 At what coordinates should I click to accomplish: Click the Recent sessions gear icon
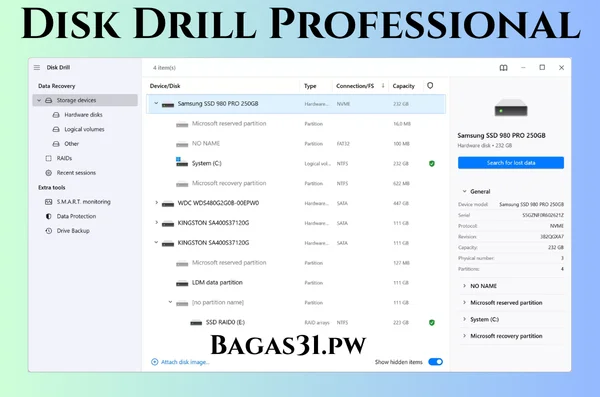pos(49,173)
